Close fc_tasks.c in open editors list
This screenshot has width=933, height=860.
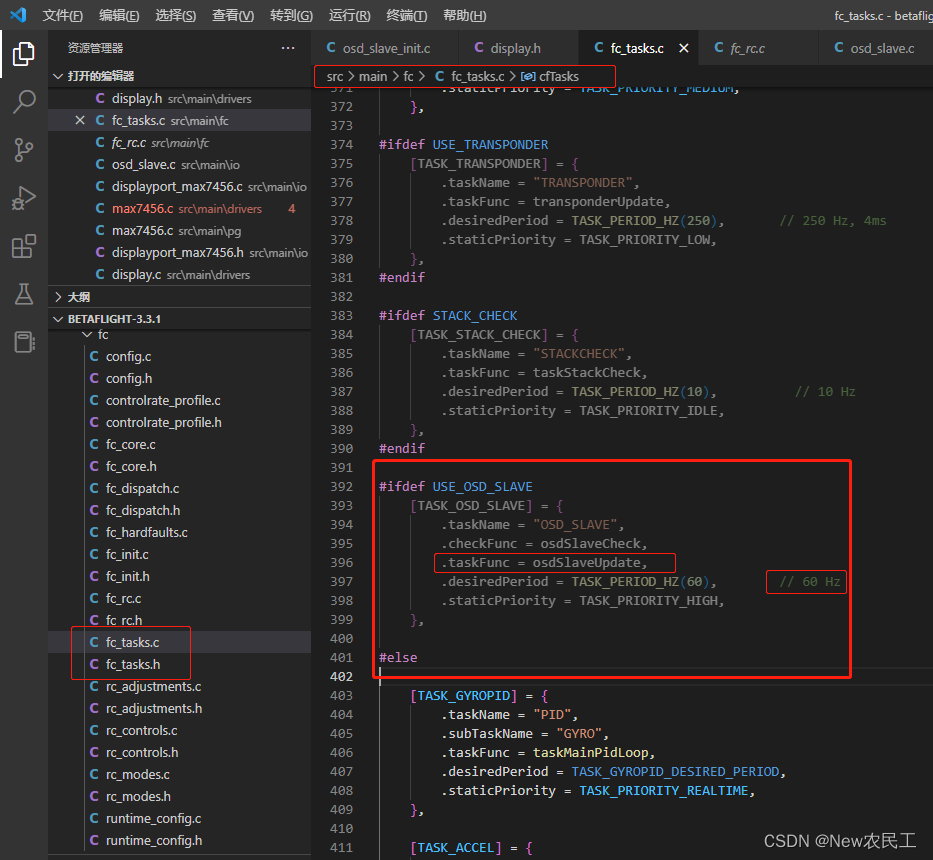point(80,121)
